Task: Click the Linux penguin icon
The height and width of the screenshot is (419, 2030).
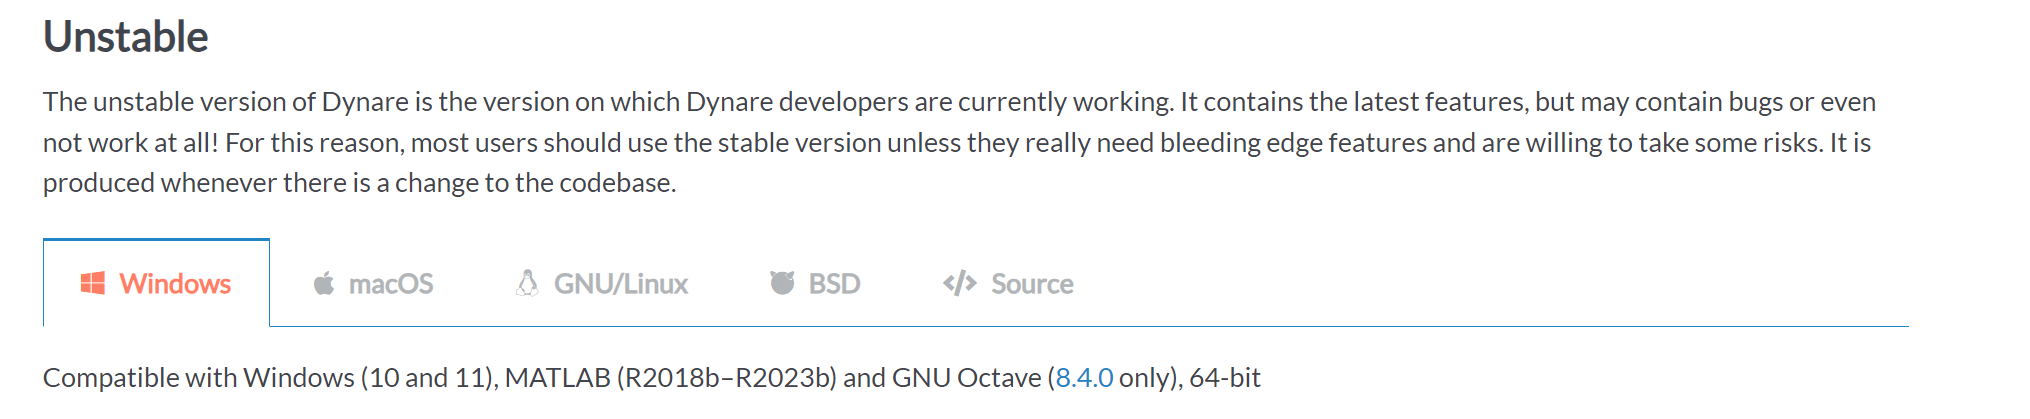Action: pyautogui.click(x=527, y=284)
